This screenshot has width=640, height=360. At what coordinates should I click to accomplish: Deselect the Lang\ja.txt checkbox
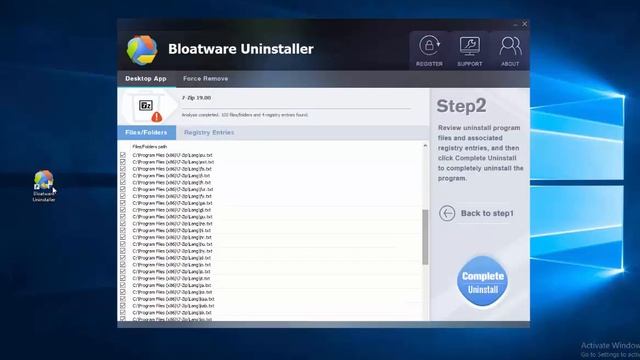[x=123, y=285]
